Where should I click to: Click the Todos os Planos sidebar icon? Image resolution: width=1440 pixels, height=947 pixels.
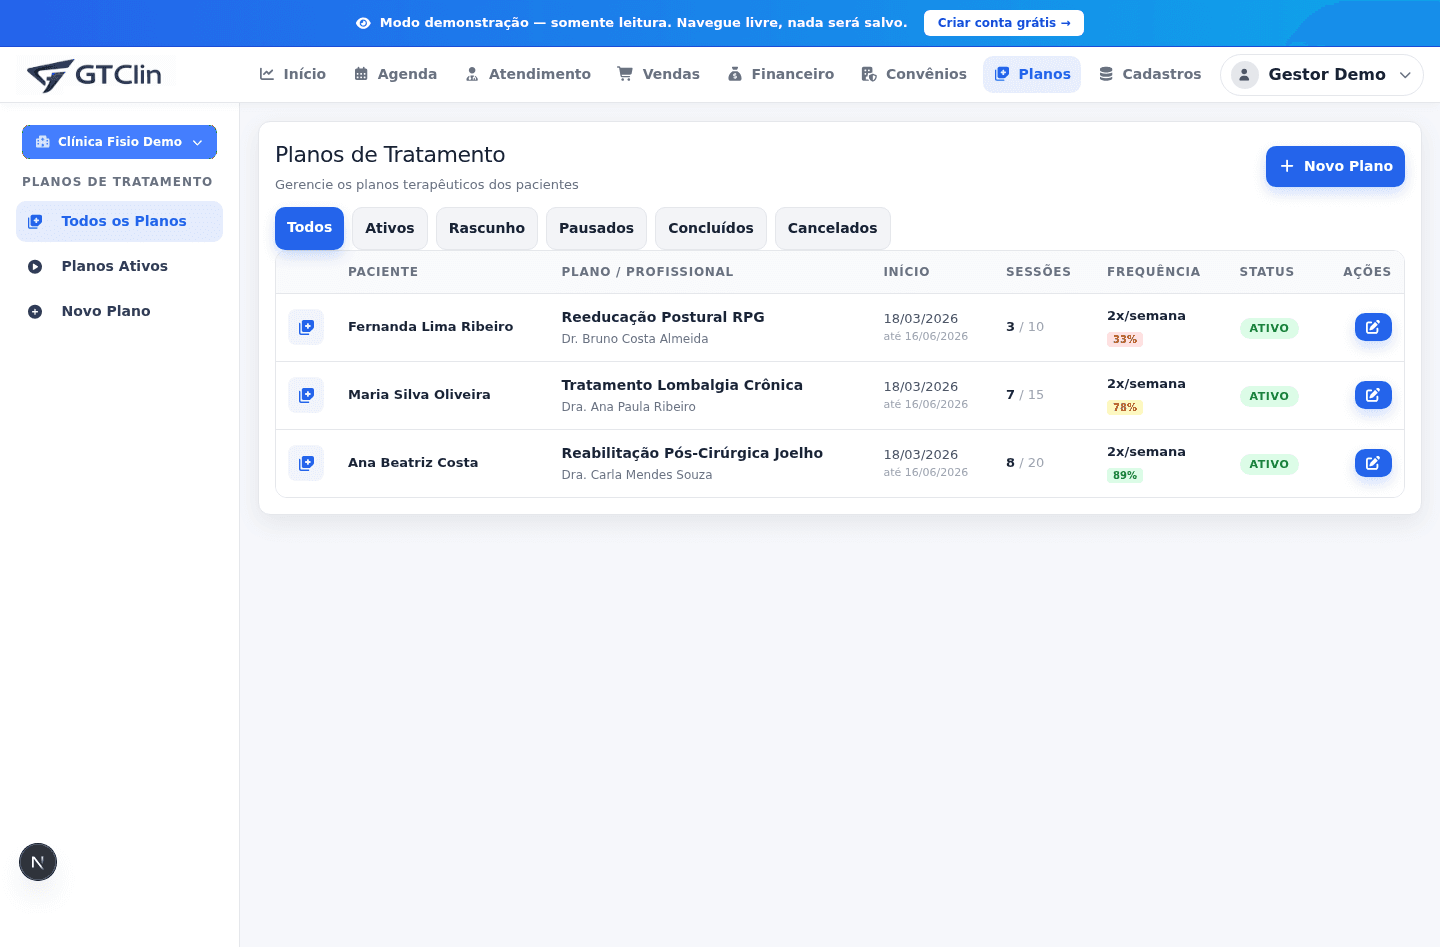click(35, 221)
